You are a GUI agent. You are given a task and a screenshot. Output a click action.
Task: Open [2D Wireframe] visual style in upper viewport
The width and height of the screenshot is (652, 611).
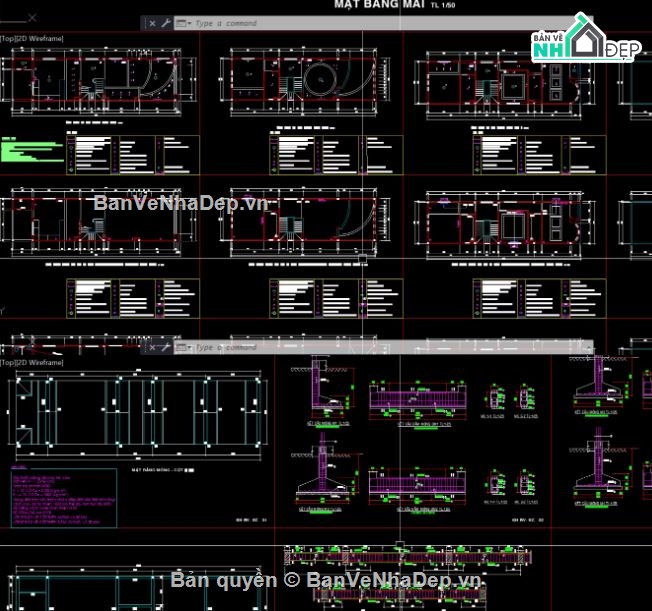coord(42,38)
